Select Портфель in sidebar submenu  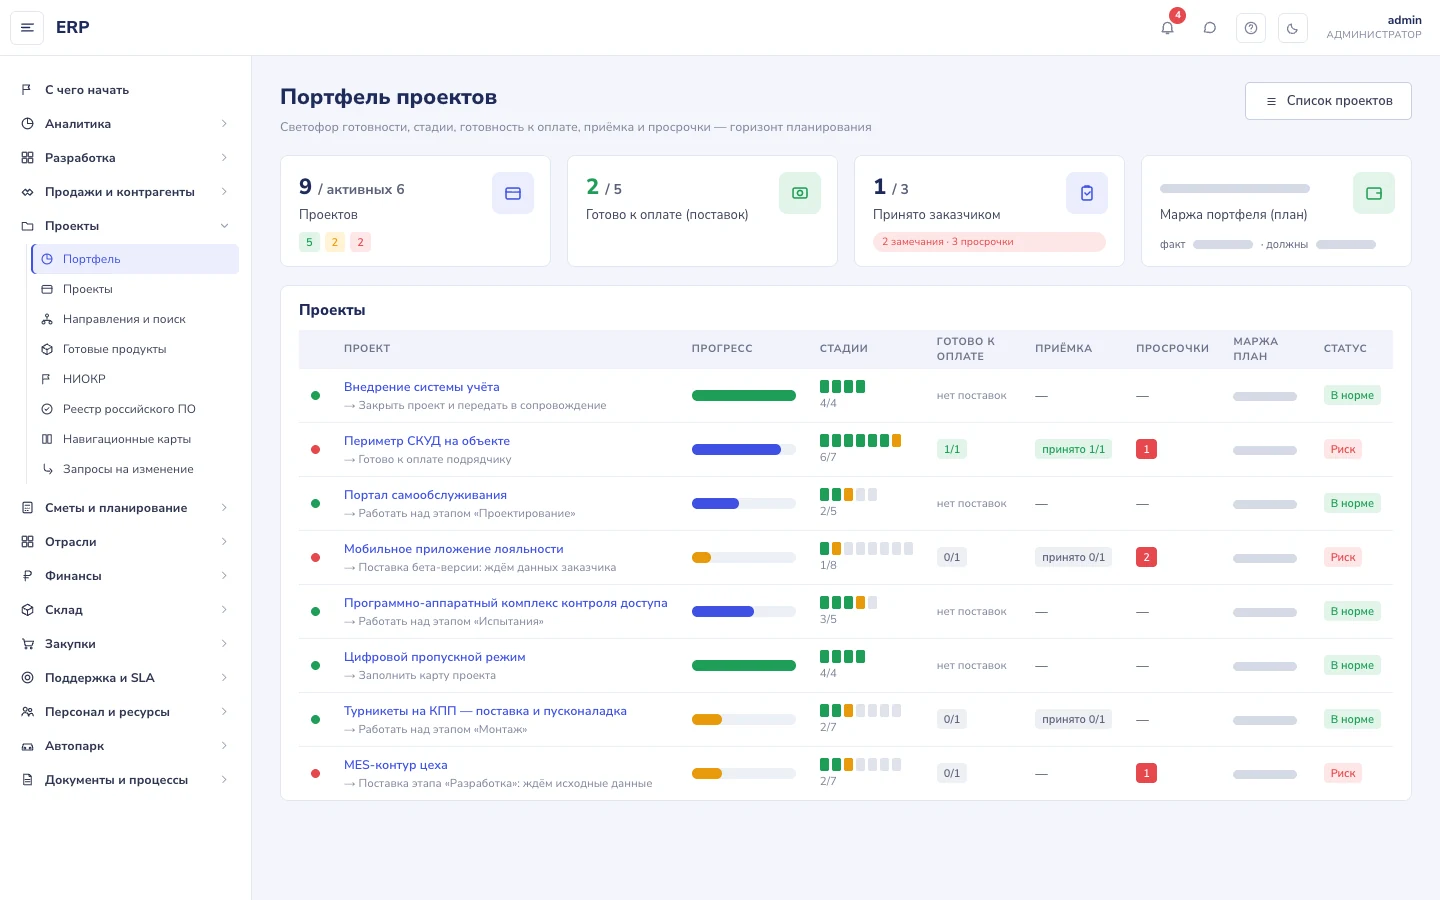coord(135,259)
